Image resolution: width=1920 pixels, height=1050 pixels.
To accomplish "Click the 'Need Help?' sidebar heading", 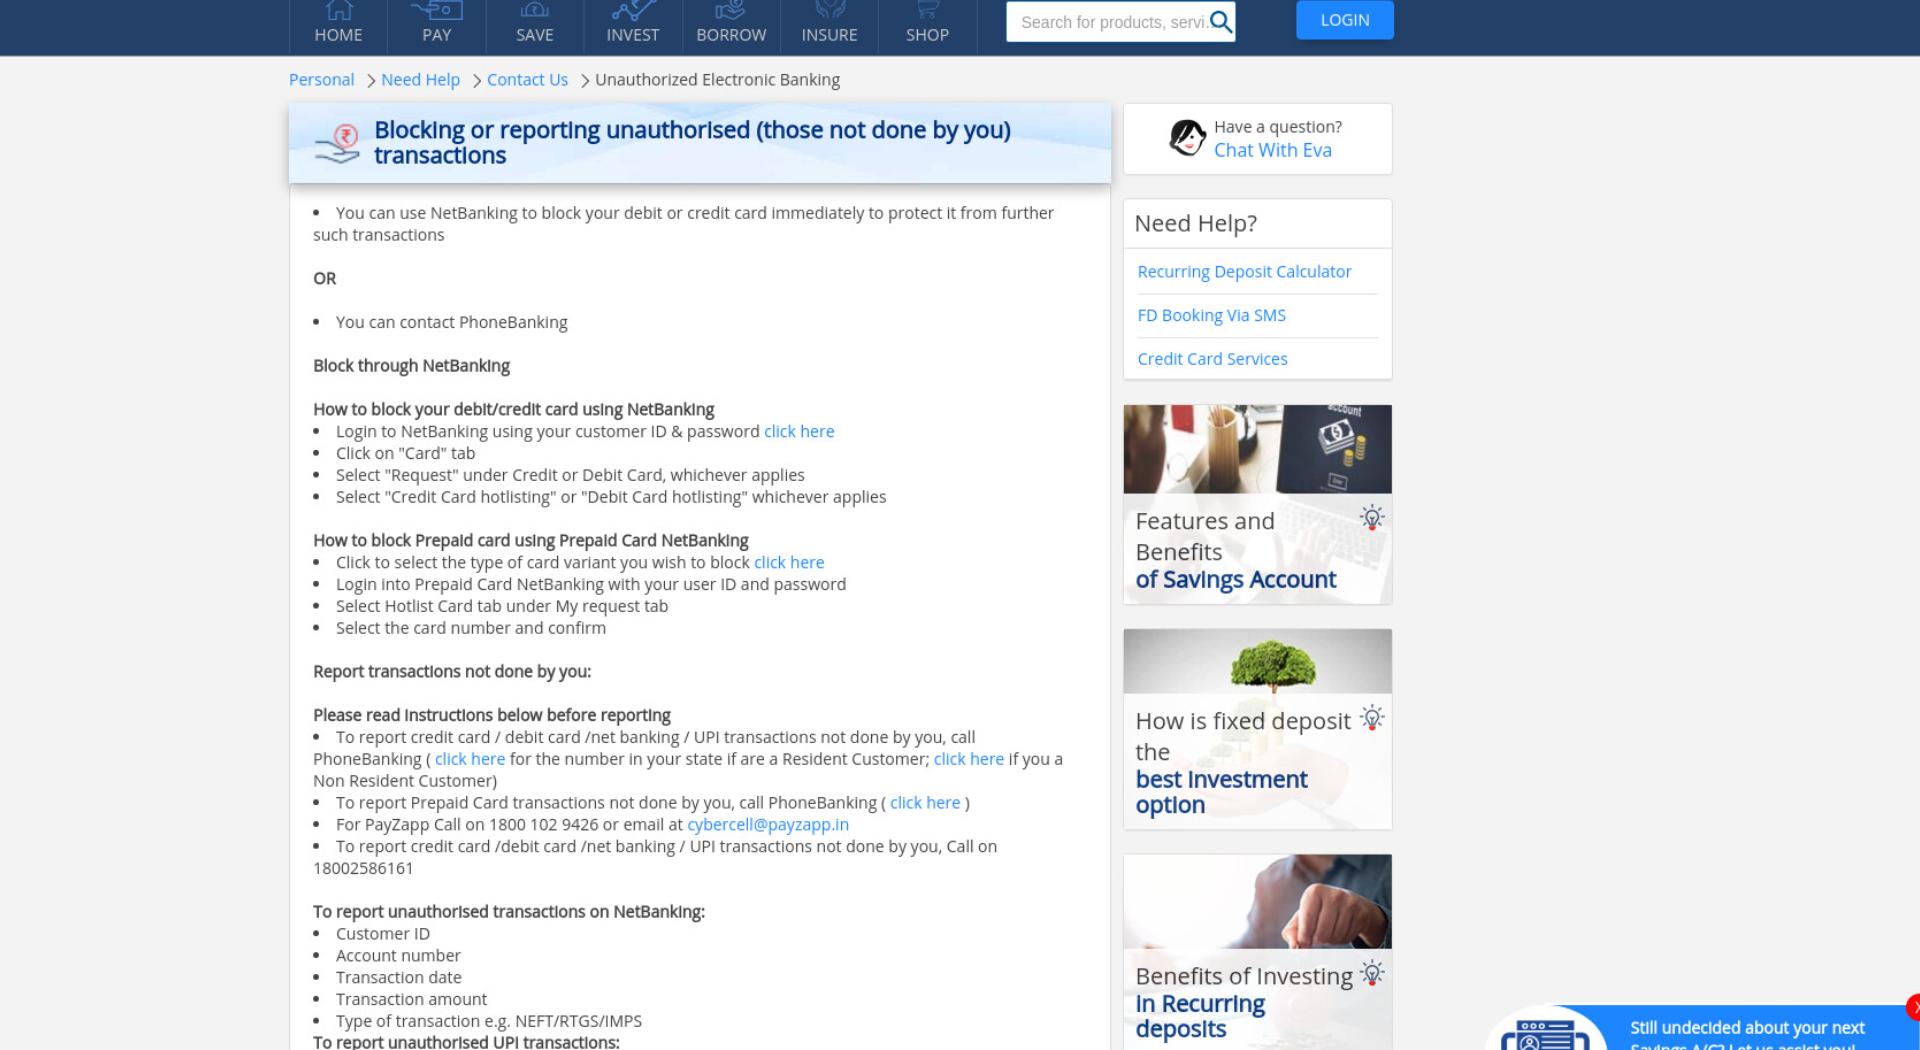I will (x=1195, y=224).
